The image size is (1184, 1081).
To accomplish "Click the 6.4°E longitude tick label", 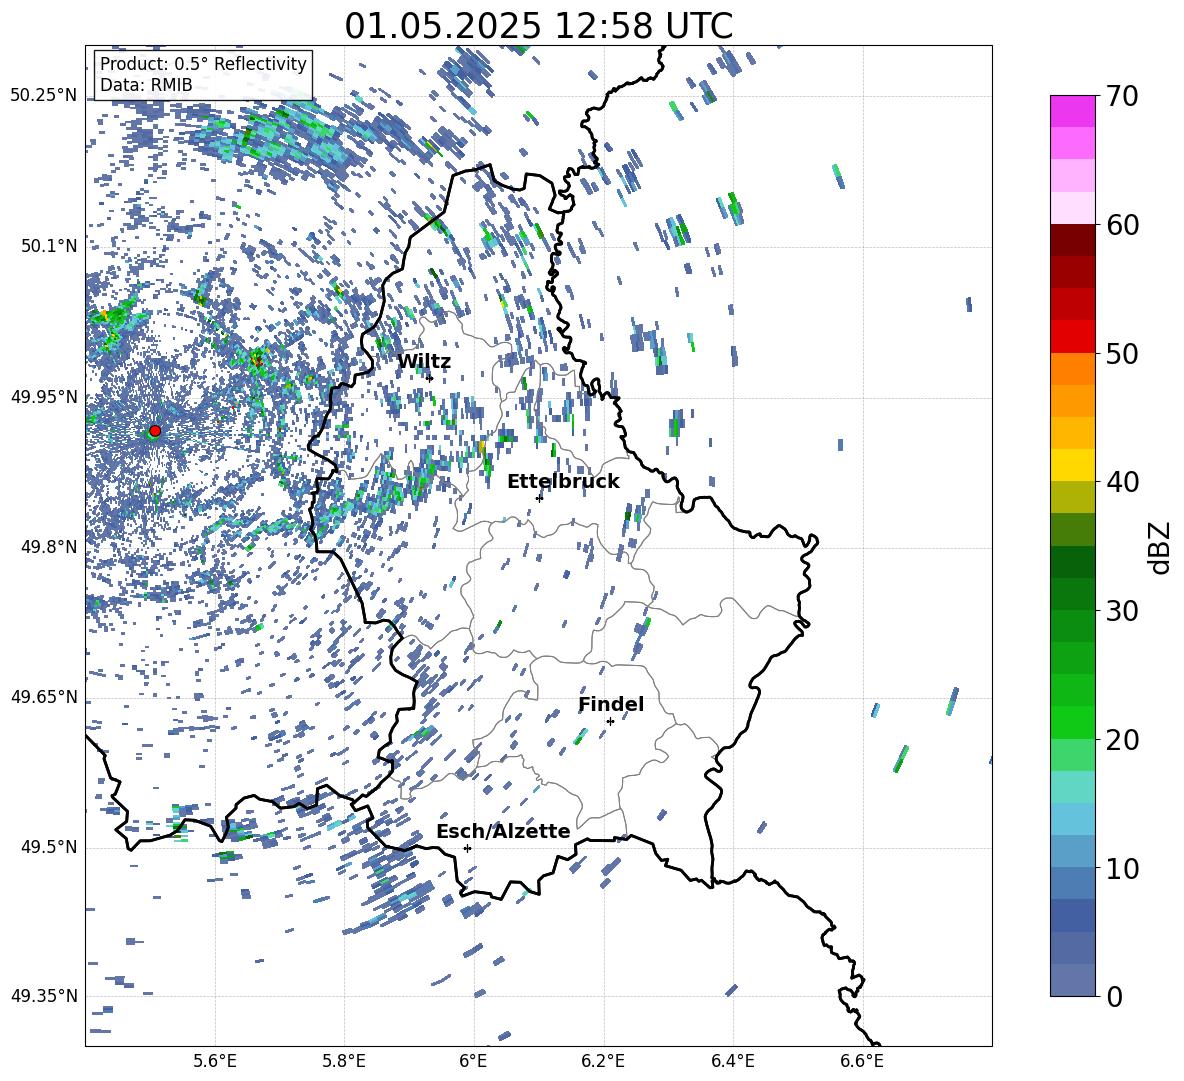I will (x=732, y=1061).
